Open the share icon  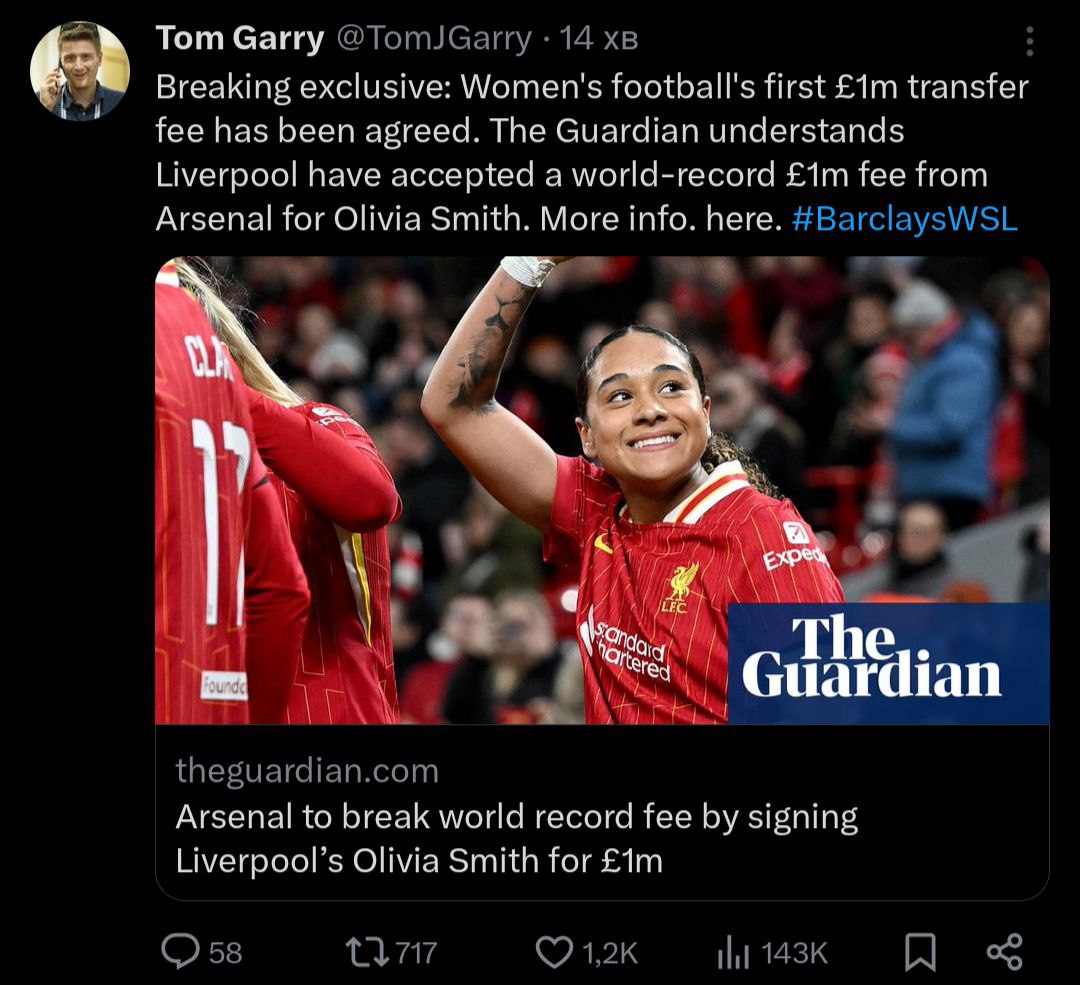click(x=1004, y=953)
